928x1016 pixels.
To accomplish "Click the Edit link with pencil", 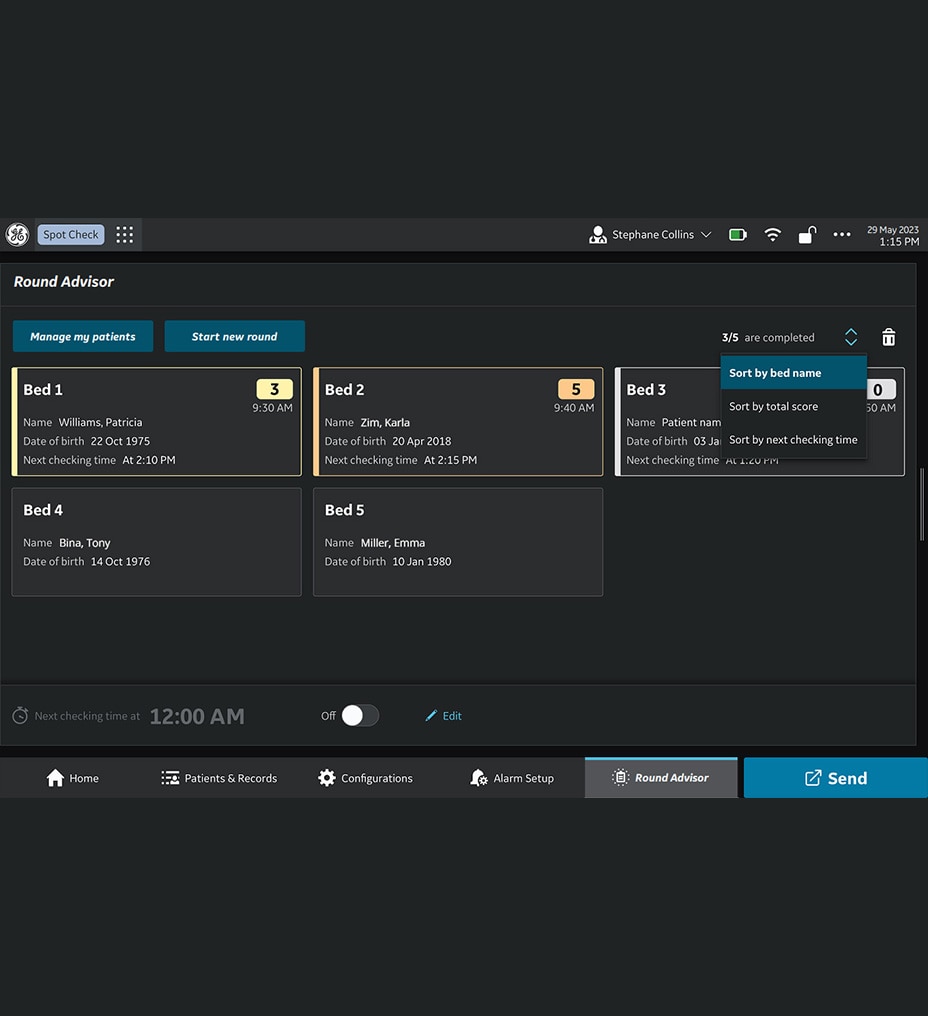I will pos(443,716).
